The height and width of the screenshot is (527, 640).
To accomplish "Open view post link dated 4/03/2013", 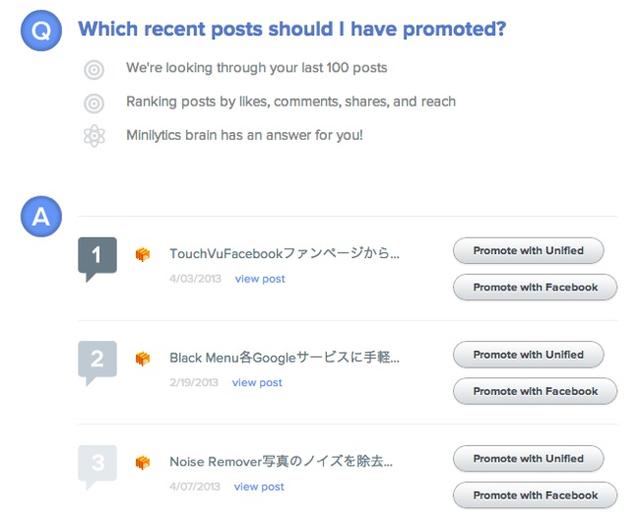I will pos(260,279).
